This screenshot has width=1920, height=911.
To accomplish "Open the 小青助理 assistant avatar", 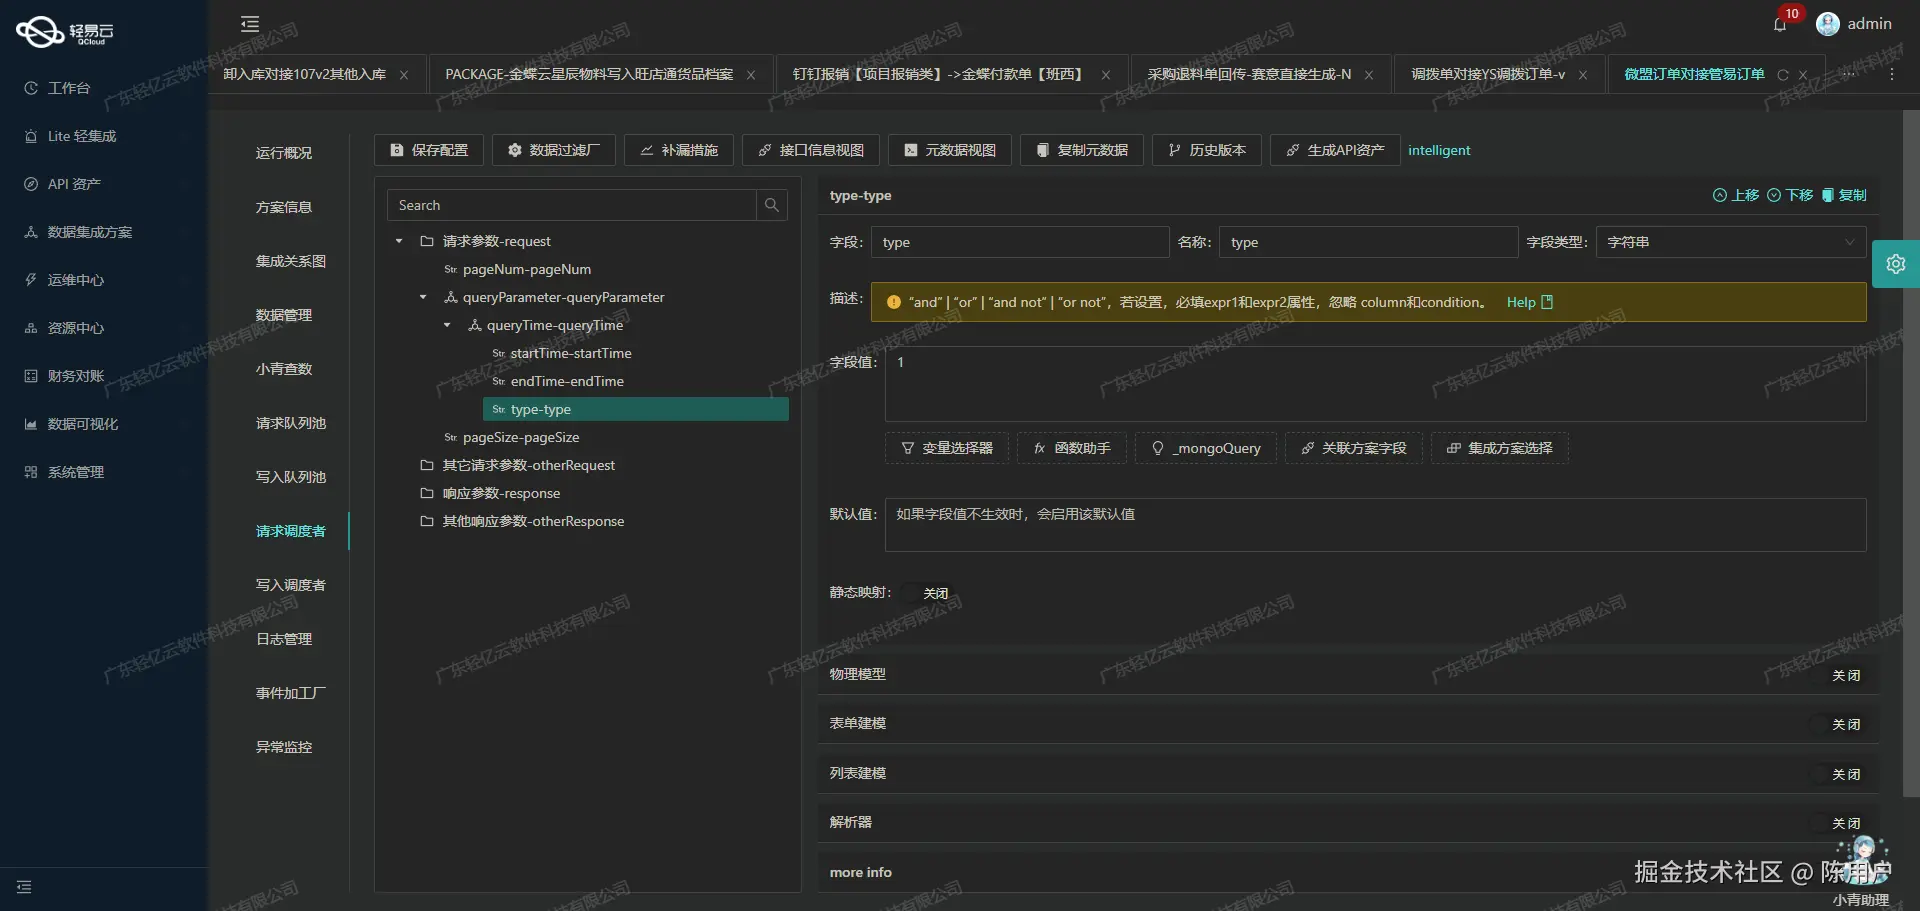I will 1861,863.
